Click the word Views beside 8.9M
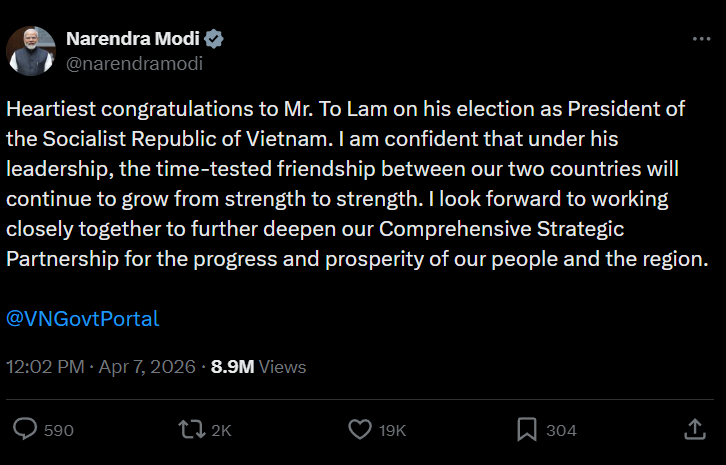Viewport: 726px width, 465px height. click(x=283, y=367)
